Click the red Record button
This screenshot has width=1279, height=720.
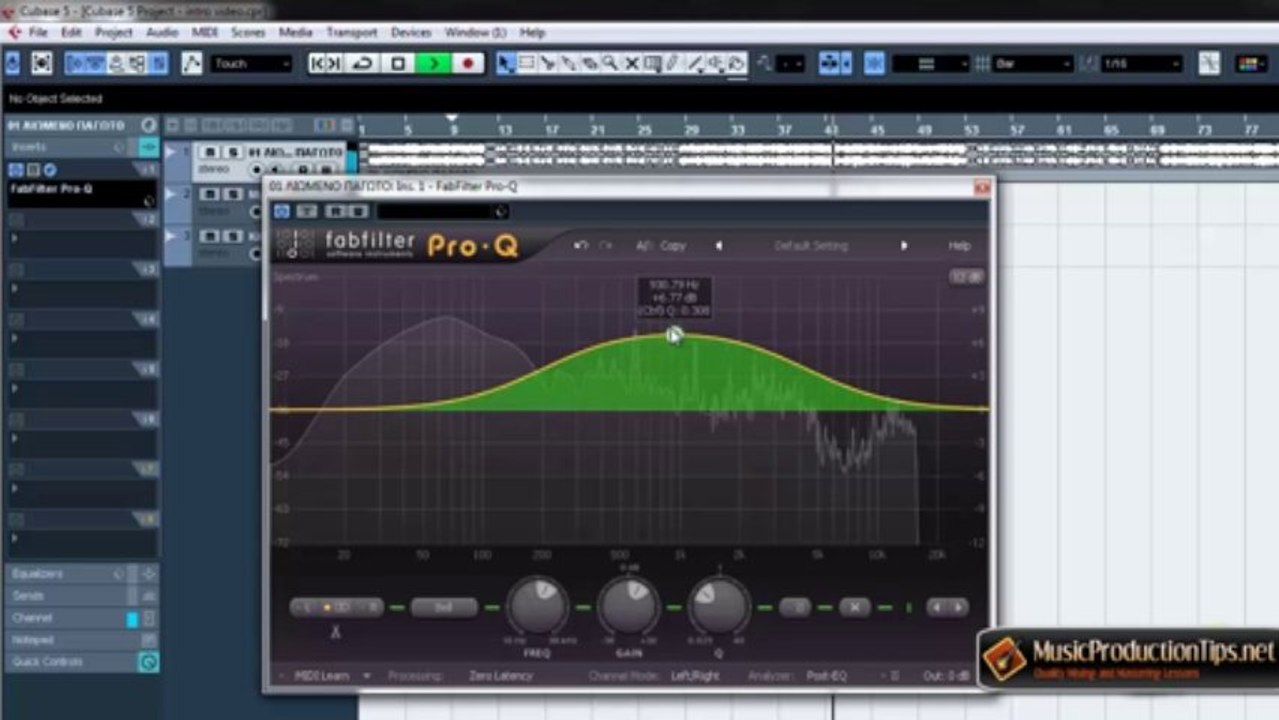467,63
